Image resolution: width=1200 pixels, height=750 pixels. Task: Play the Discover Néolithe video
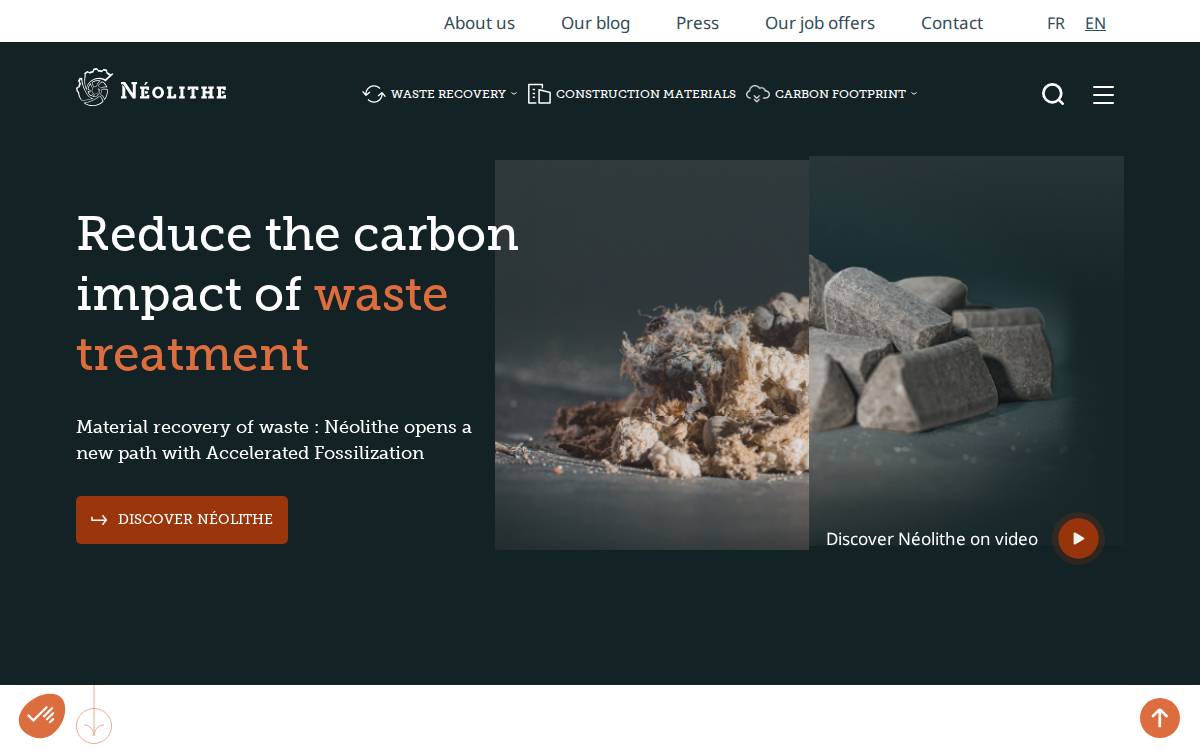[x=1078, y=538]
